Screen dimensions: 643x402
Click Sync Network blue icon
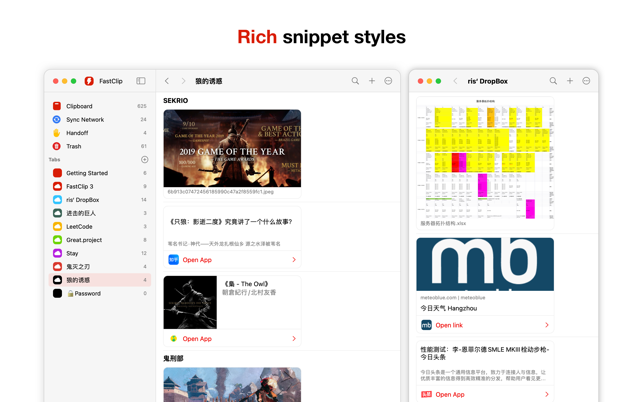pos(57,119)
